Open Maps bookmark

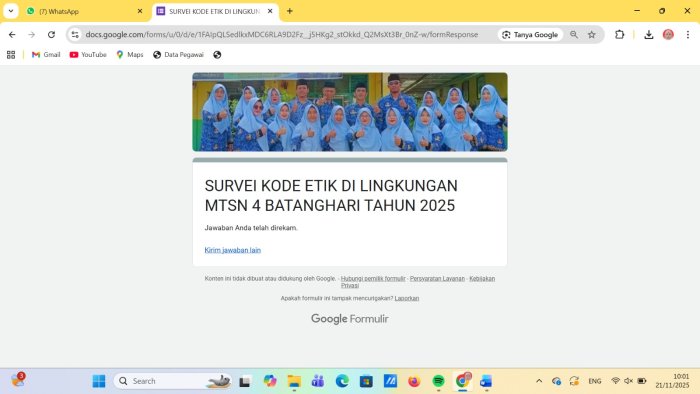coord(130,54)
